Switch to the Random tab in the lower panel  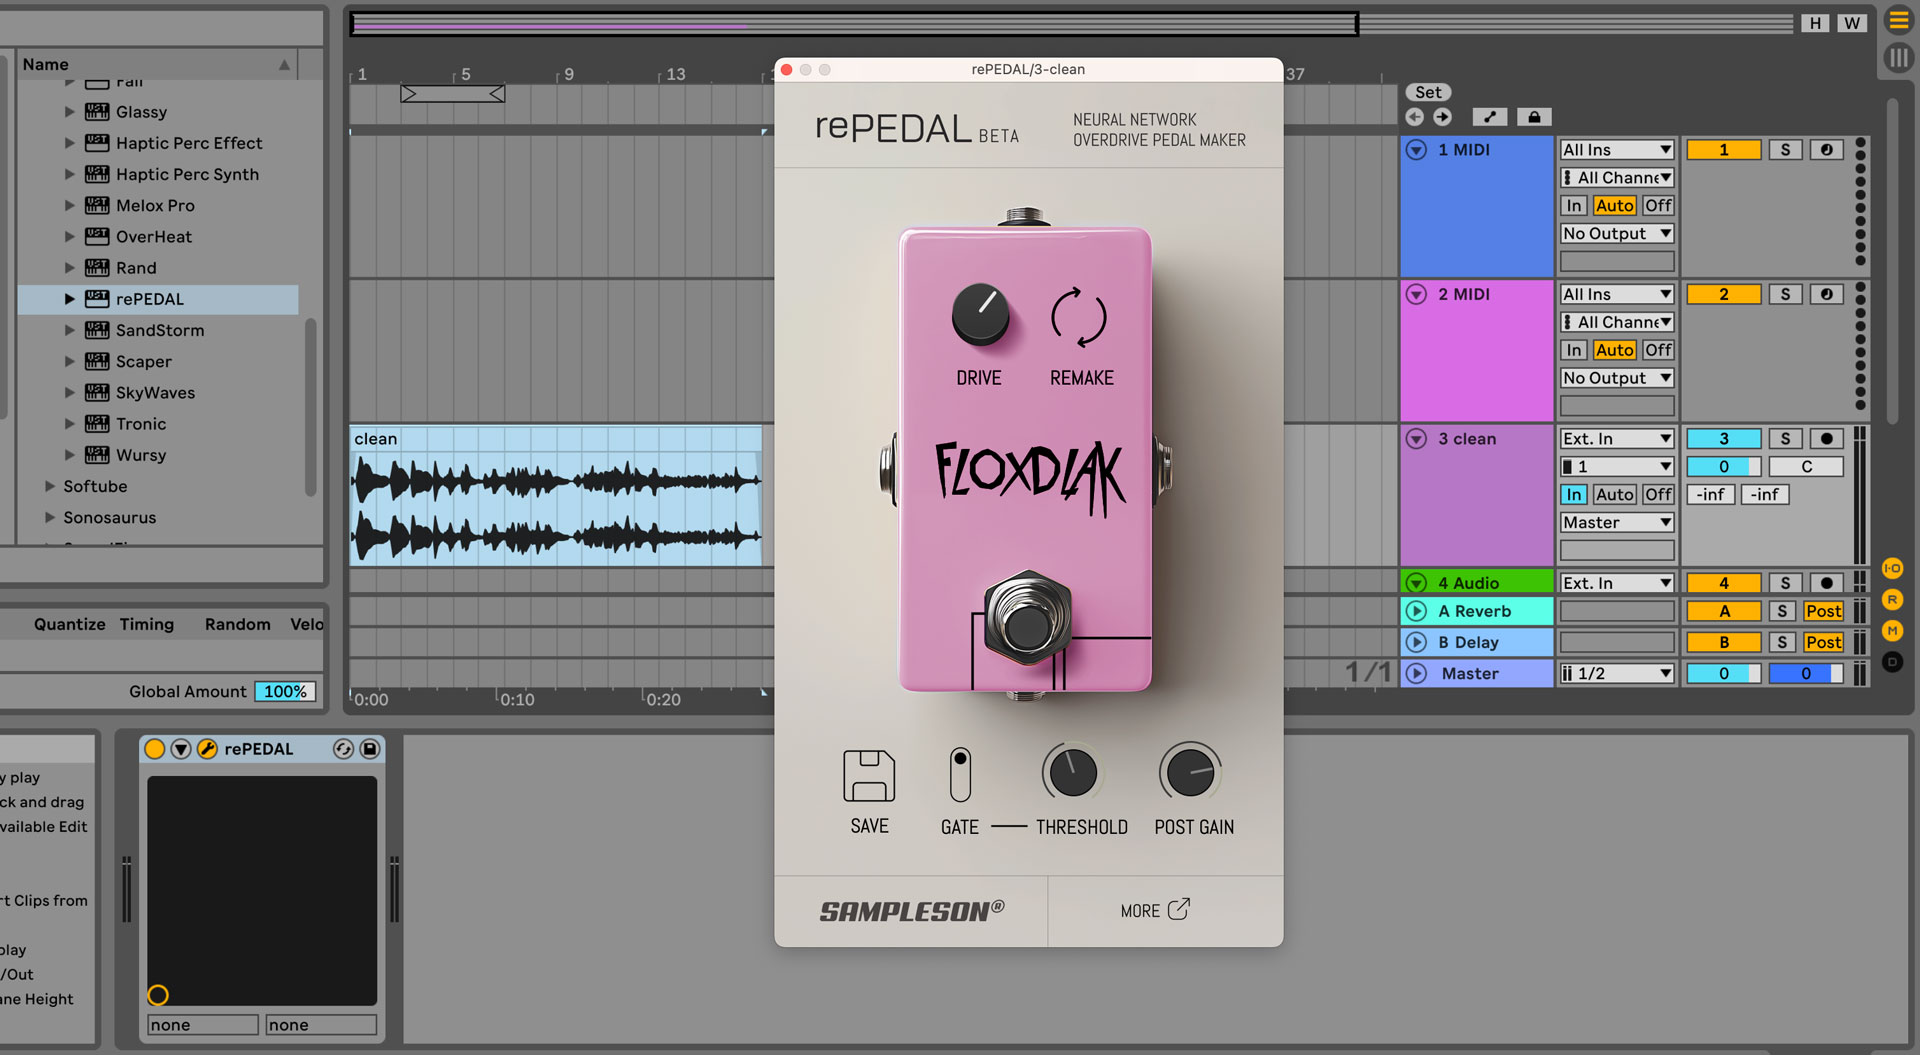click(x=237, y=624)
